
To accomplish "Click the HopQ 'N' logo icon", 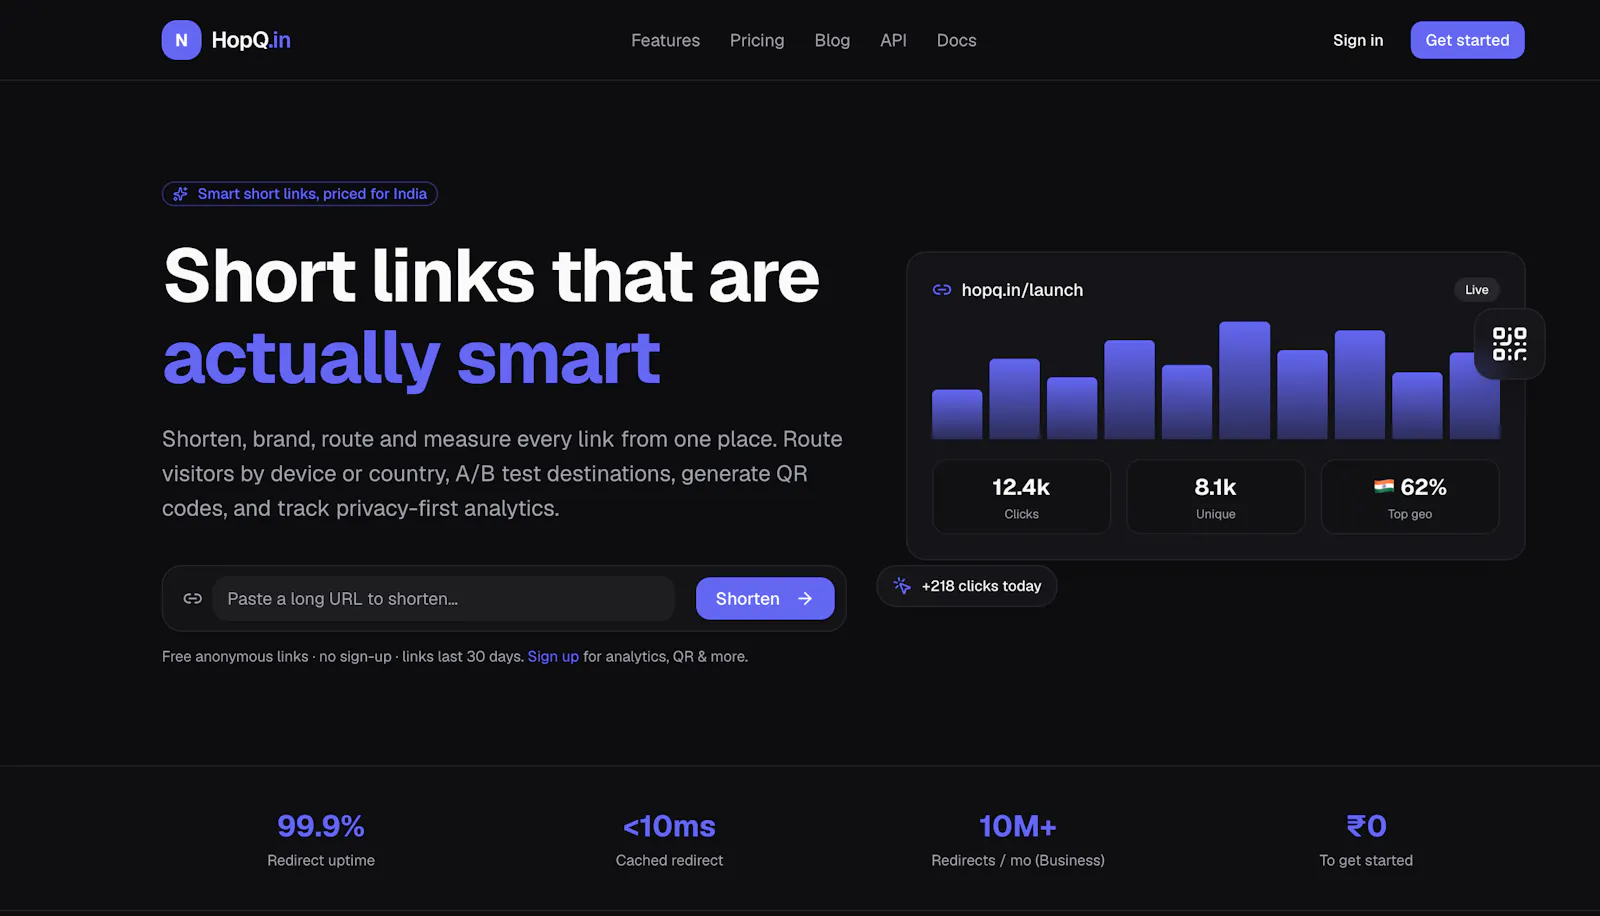I will (x=181, y=40).
